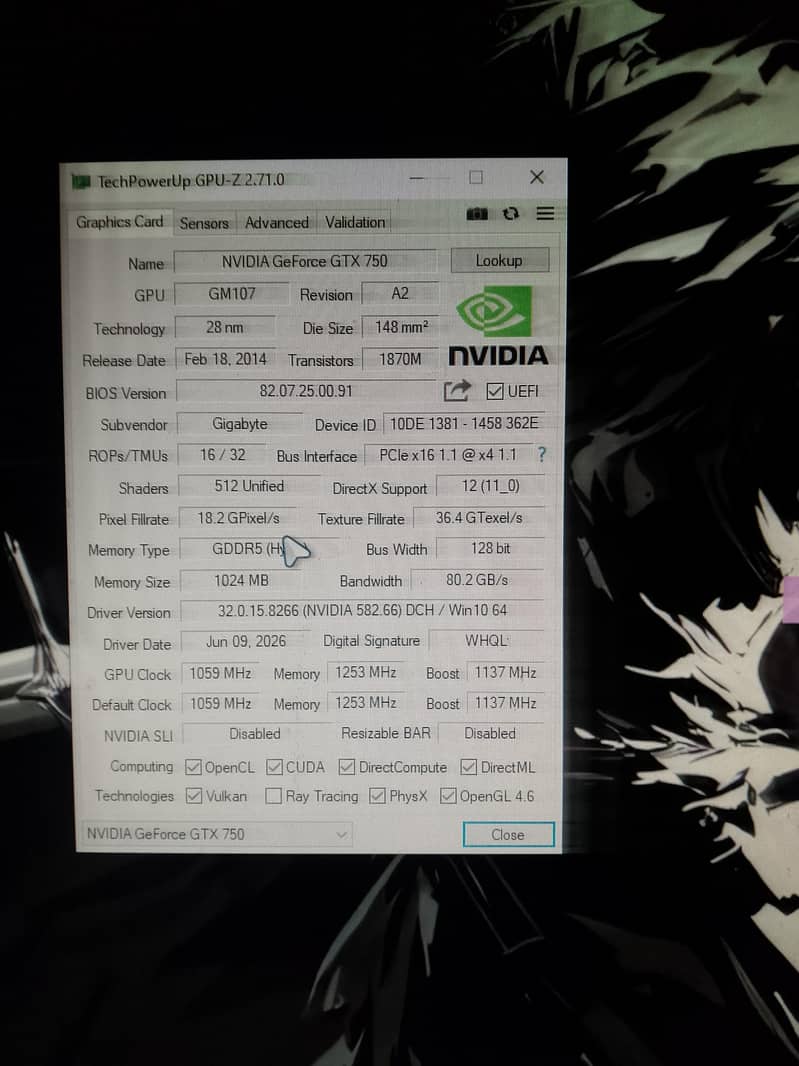
Task: Click the GPU field showing GM107
Action: click(232, 294)
